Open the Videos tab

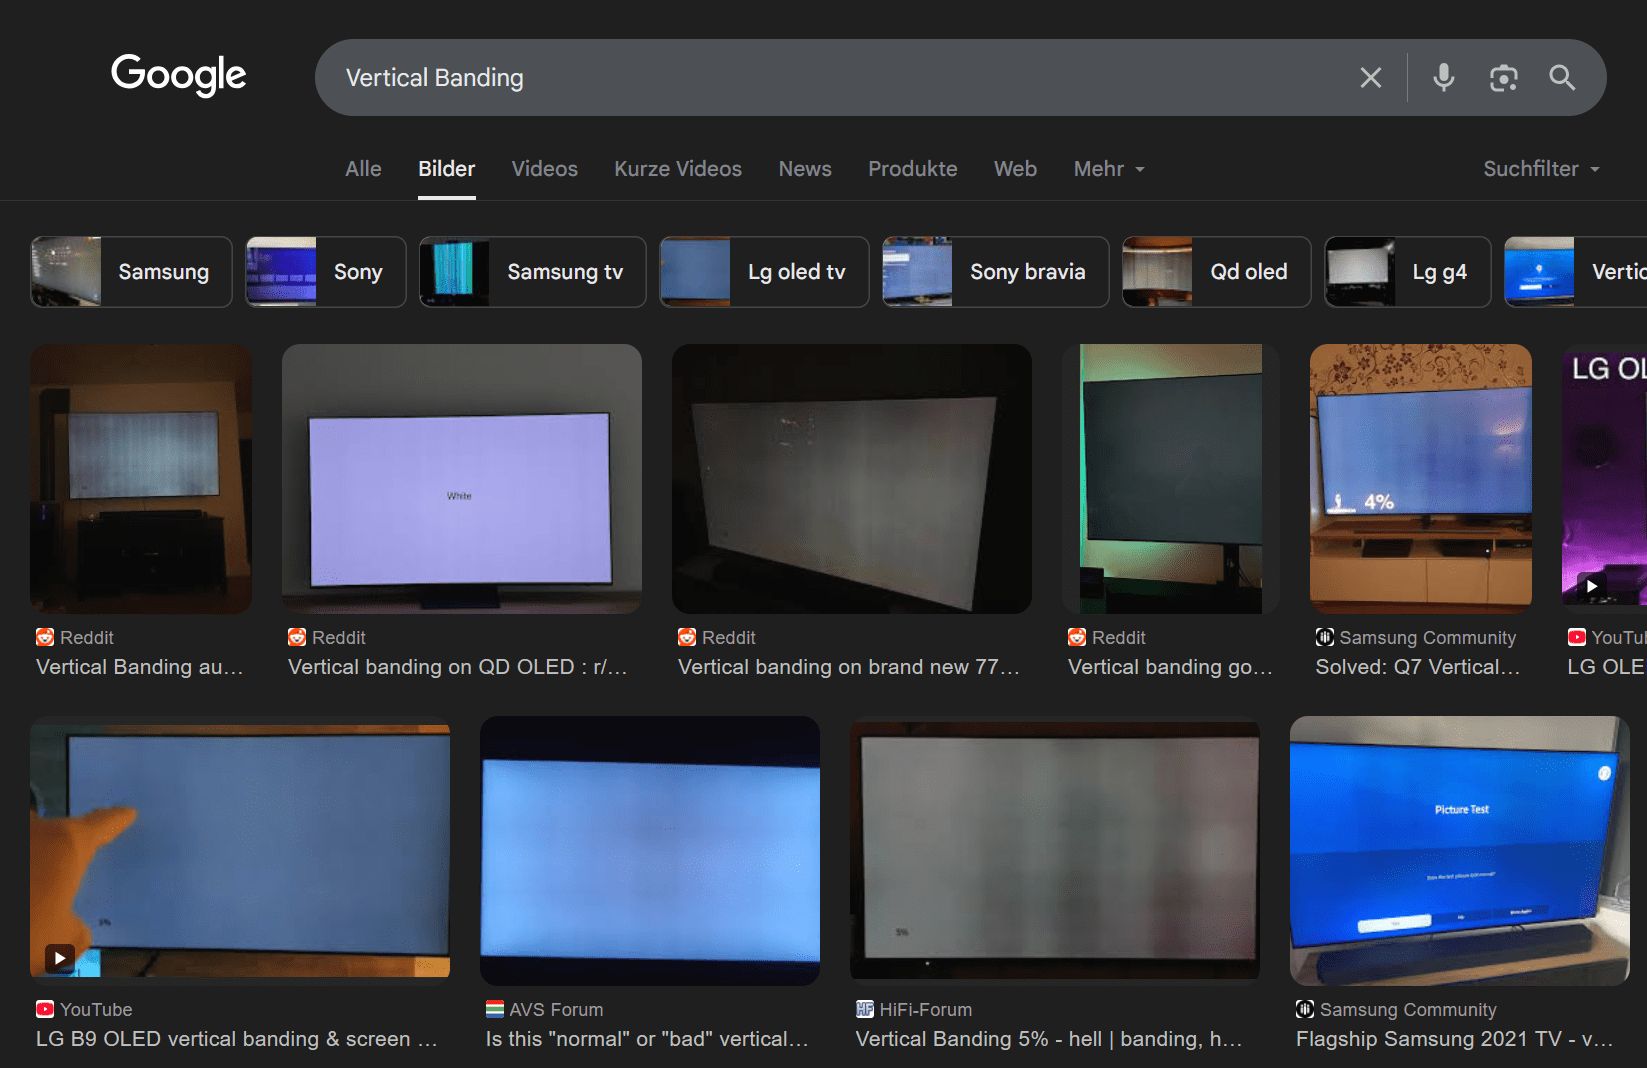(544, 169)
